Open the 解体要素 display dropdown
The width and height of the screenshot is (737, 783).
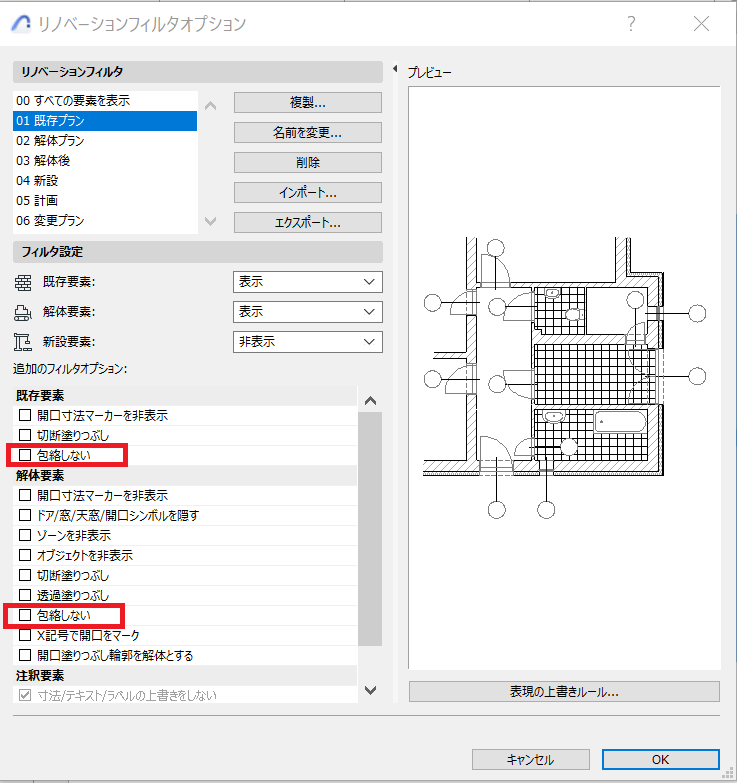307,312
